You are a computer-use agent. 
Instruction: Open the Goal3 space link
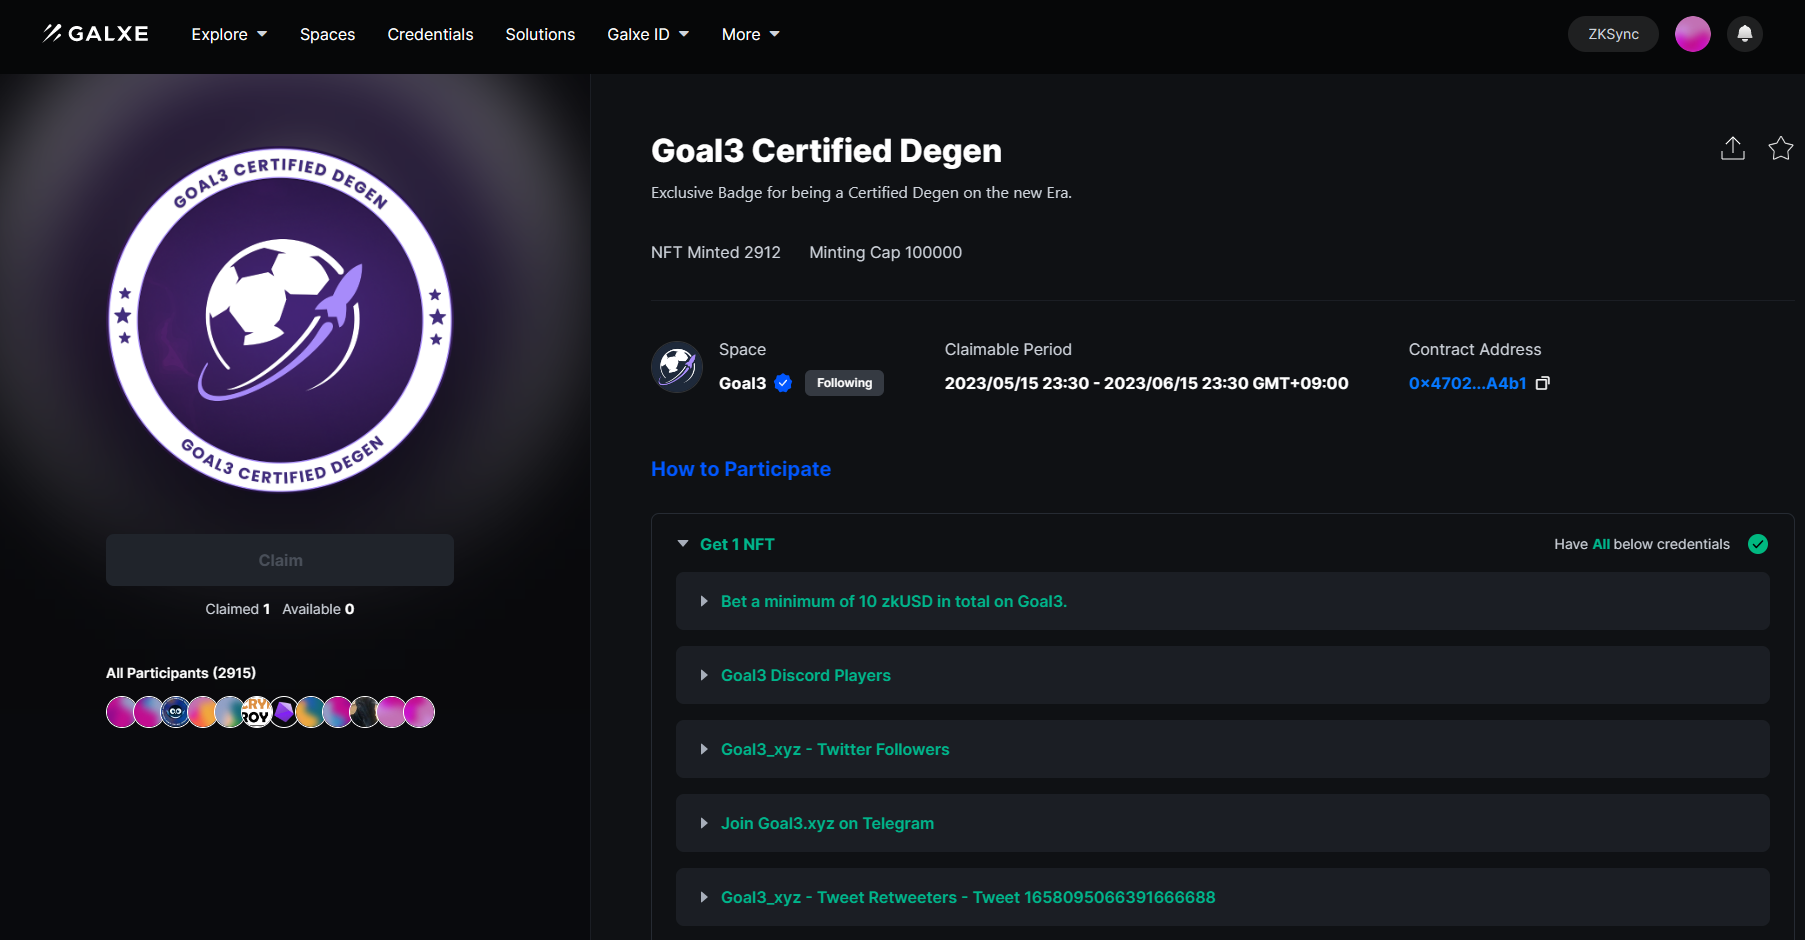tap(742, 383)
